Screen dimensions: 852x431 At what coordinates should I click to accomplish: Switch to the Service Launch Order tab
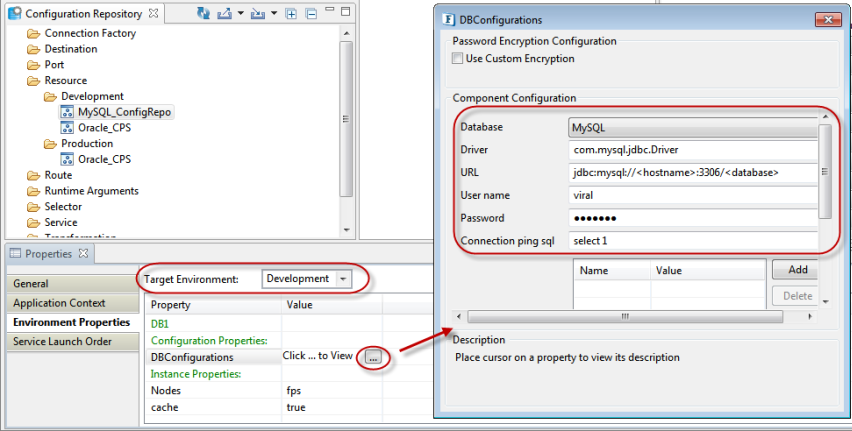(x=63, y=341)
